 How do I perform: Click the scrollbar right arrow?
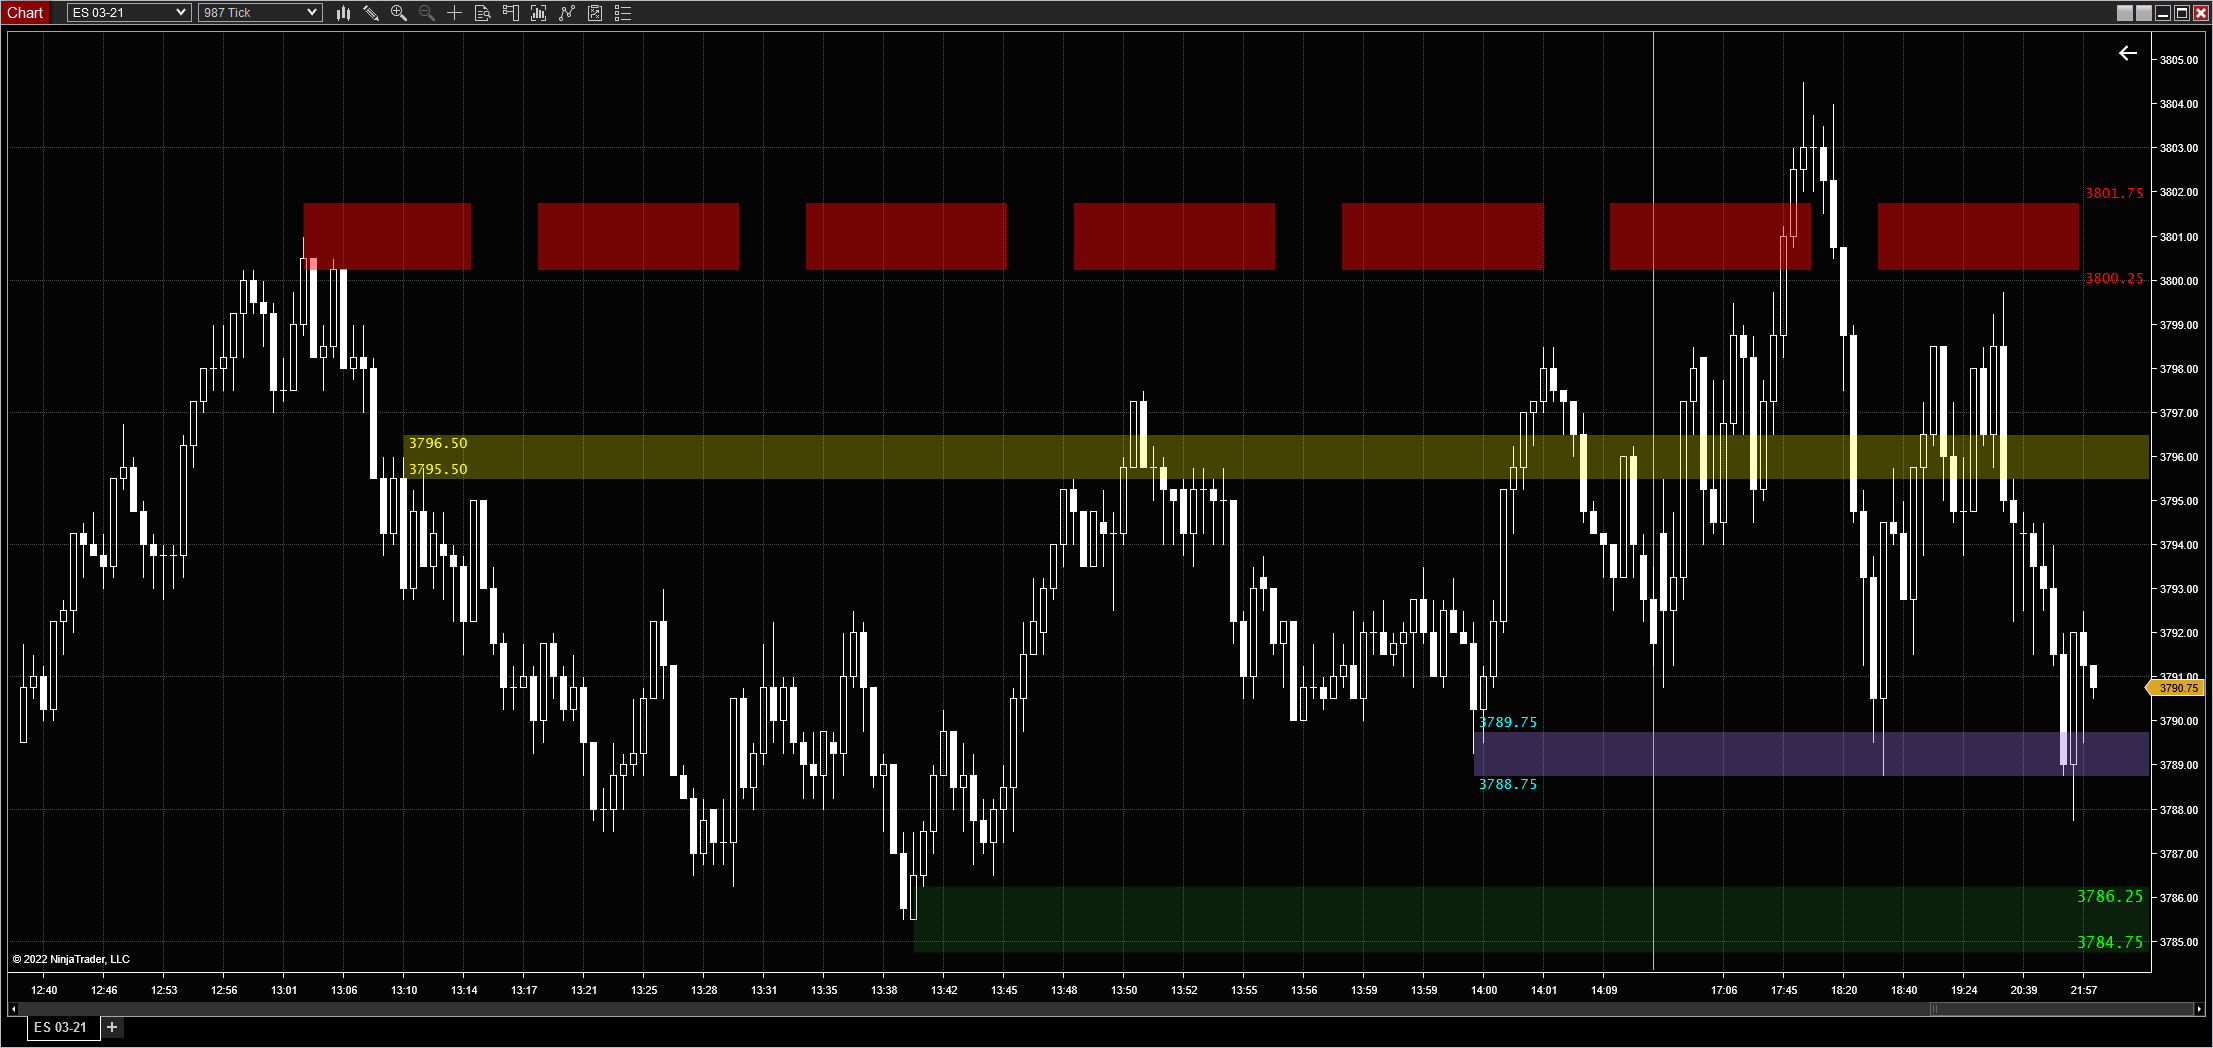(2199, 1009)
